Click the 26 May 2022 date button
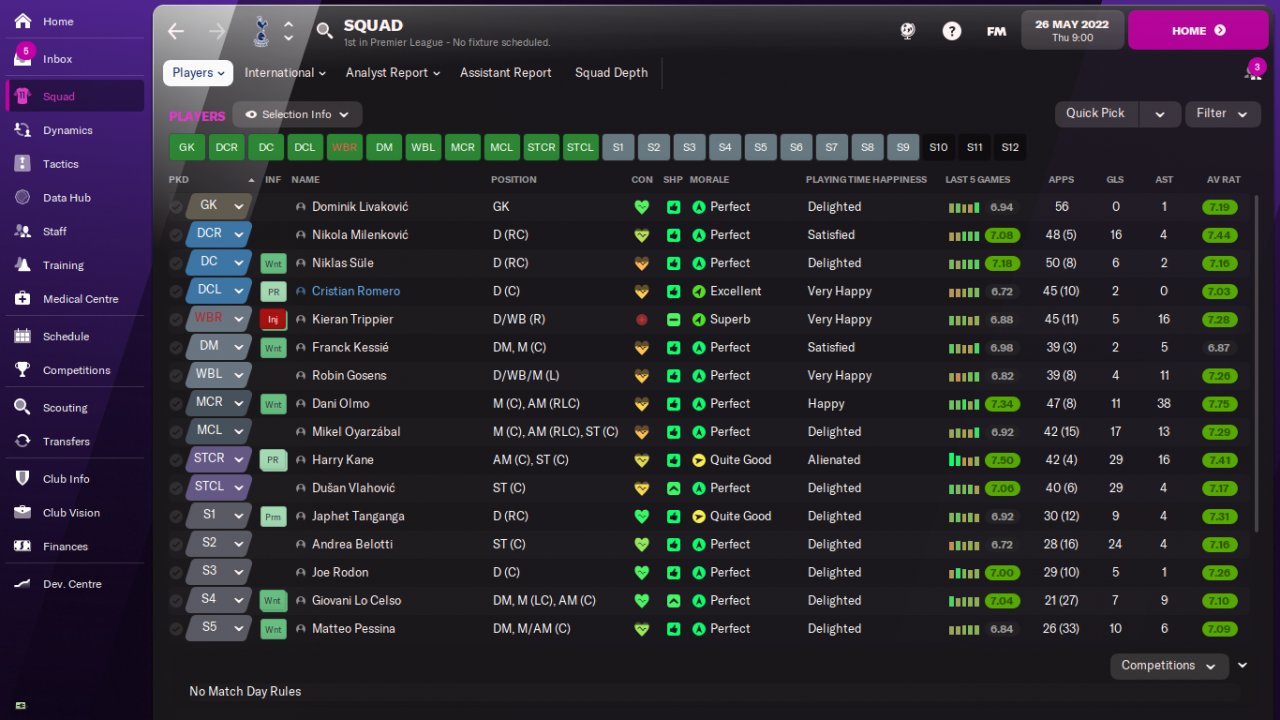The width and height of the screenshot is (1280, 720). click(1072, 30)
